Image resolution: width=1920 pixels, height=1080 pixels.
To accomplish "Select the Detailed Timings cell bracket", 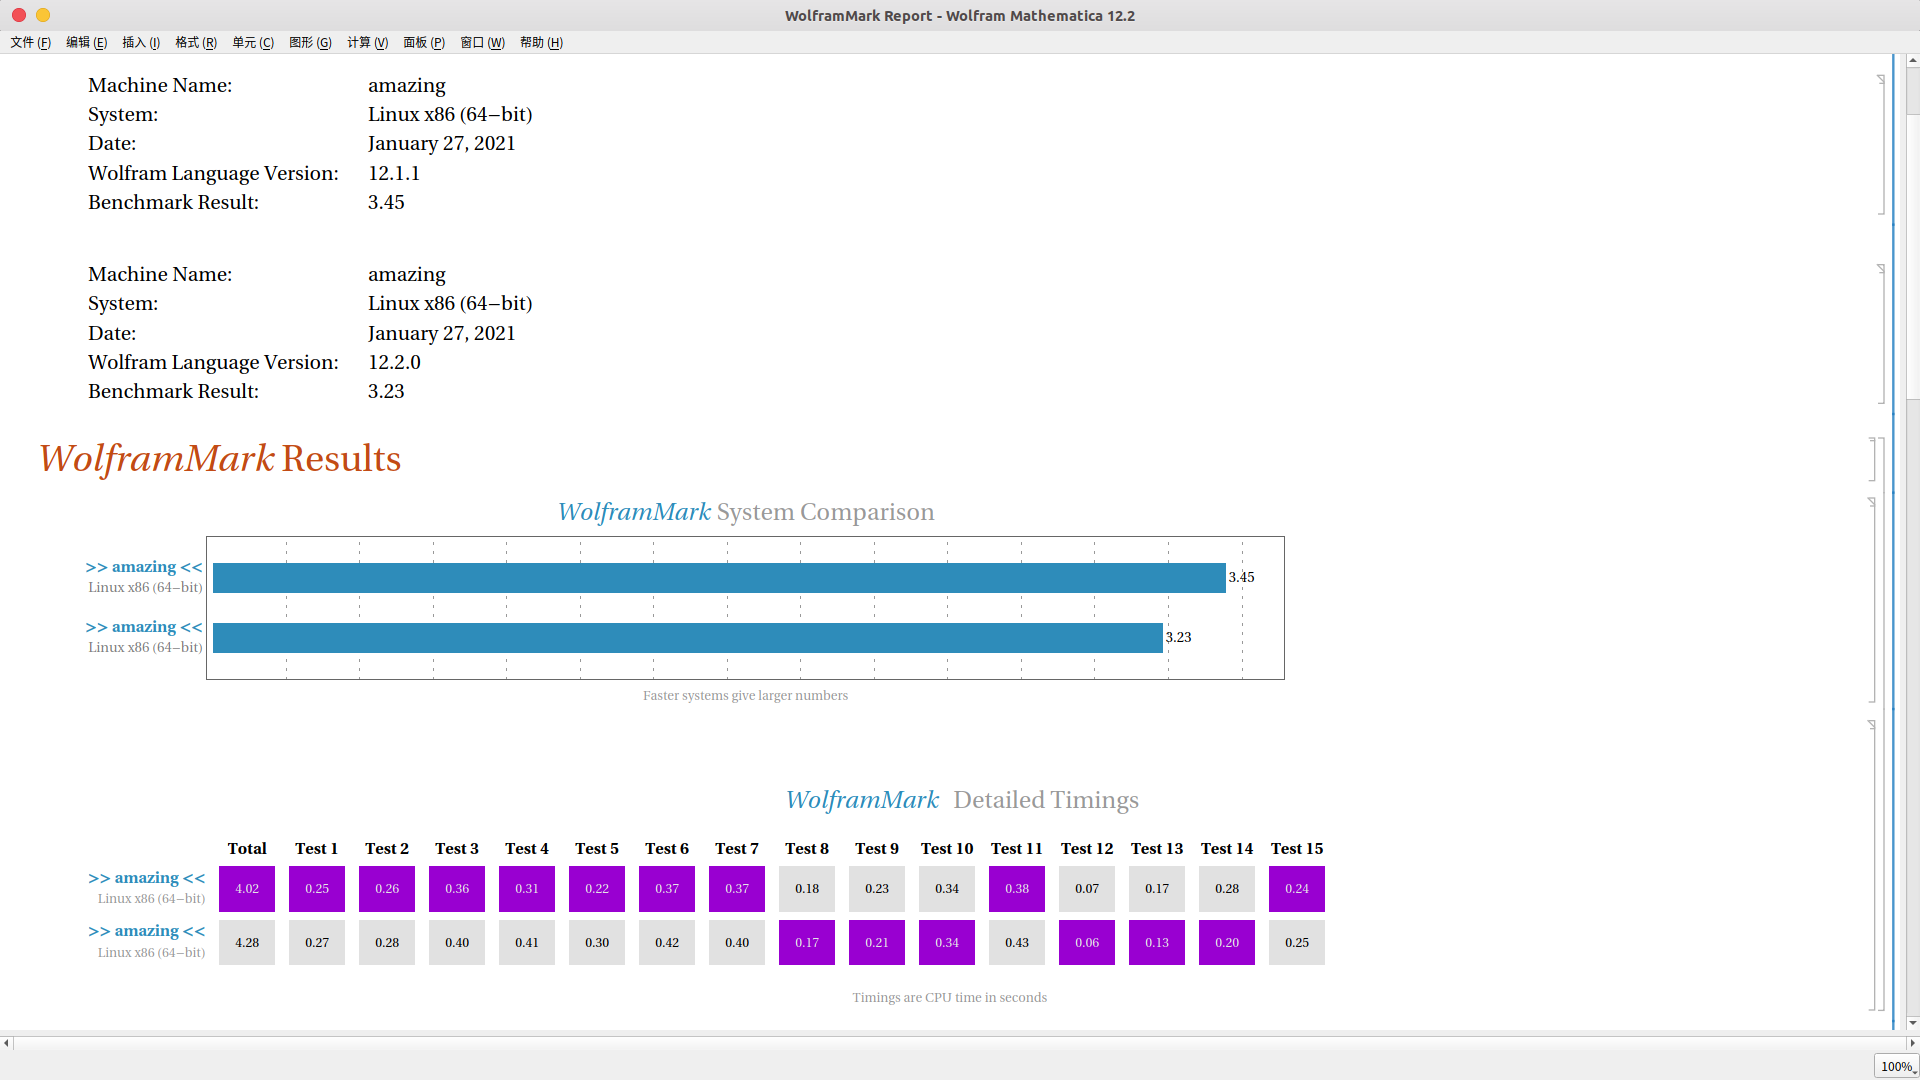I will point(1872,865).
